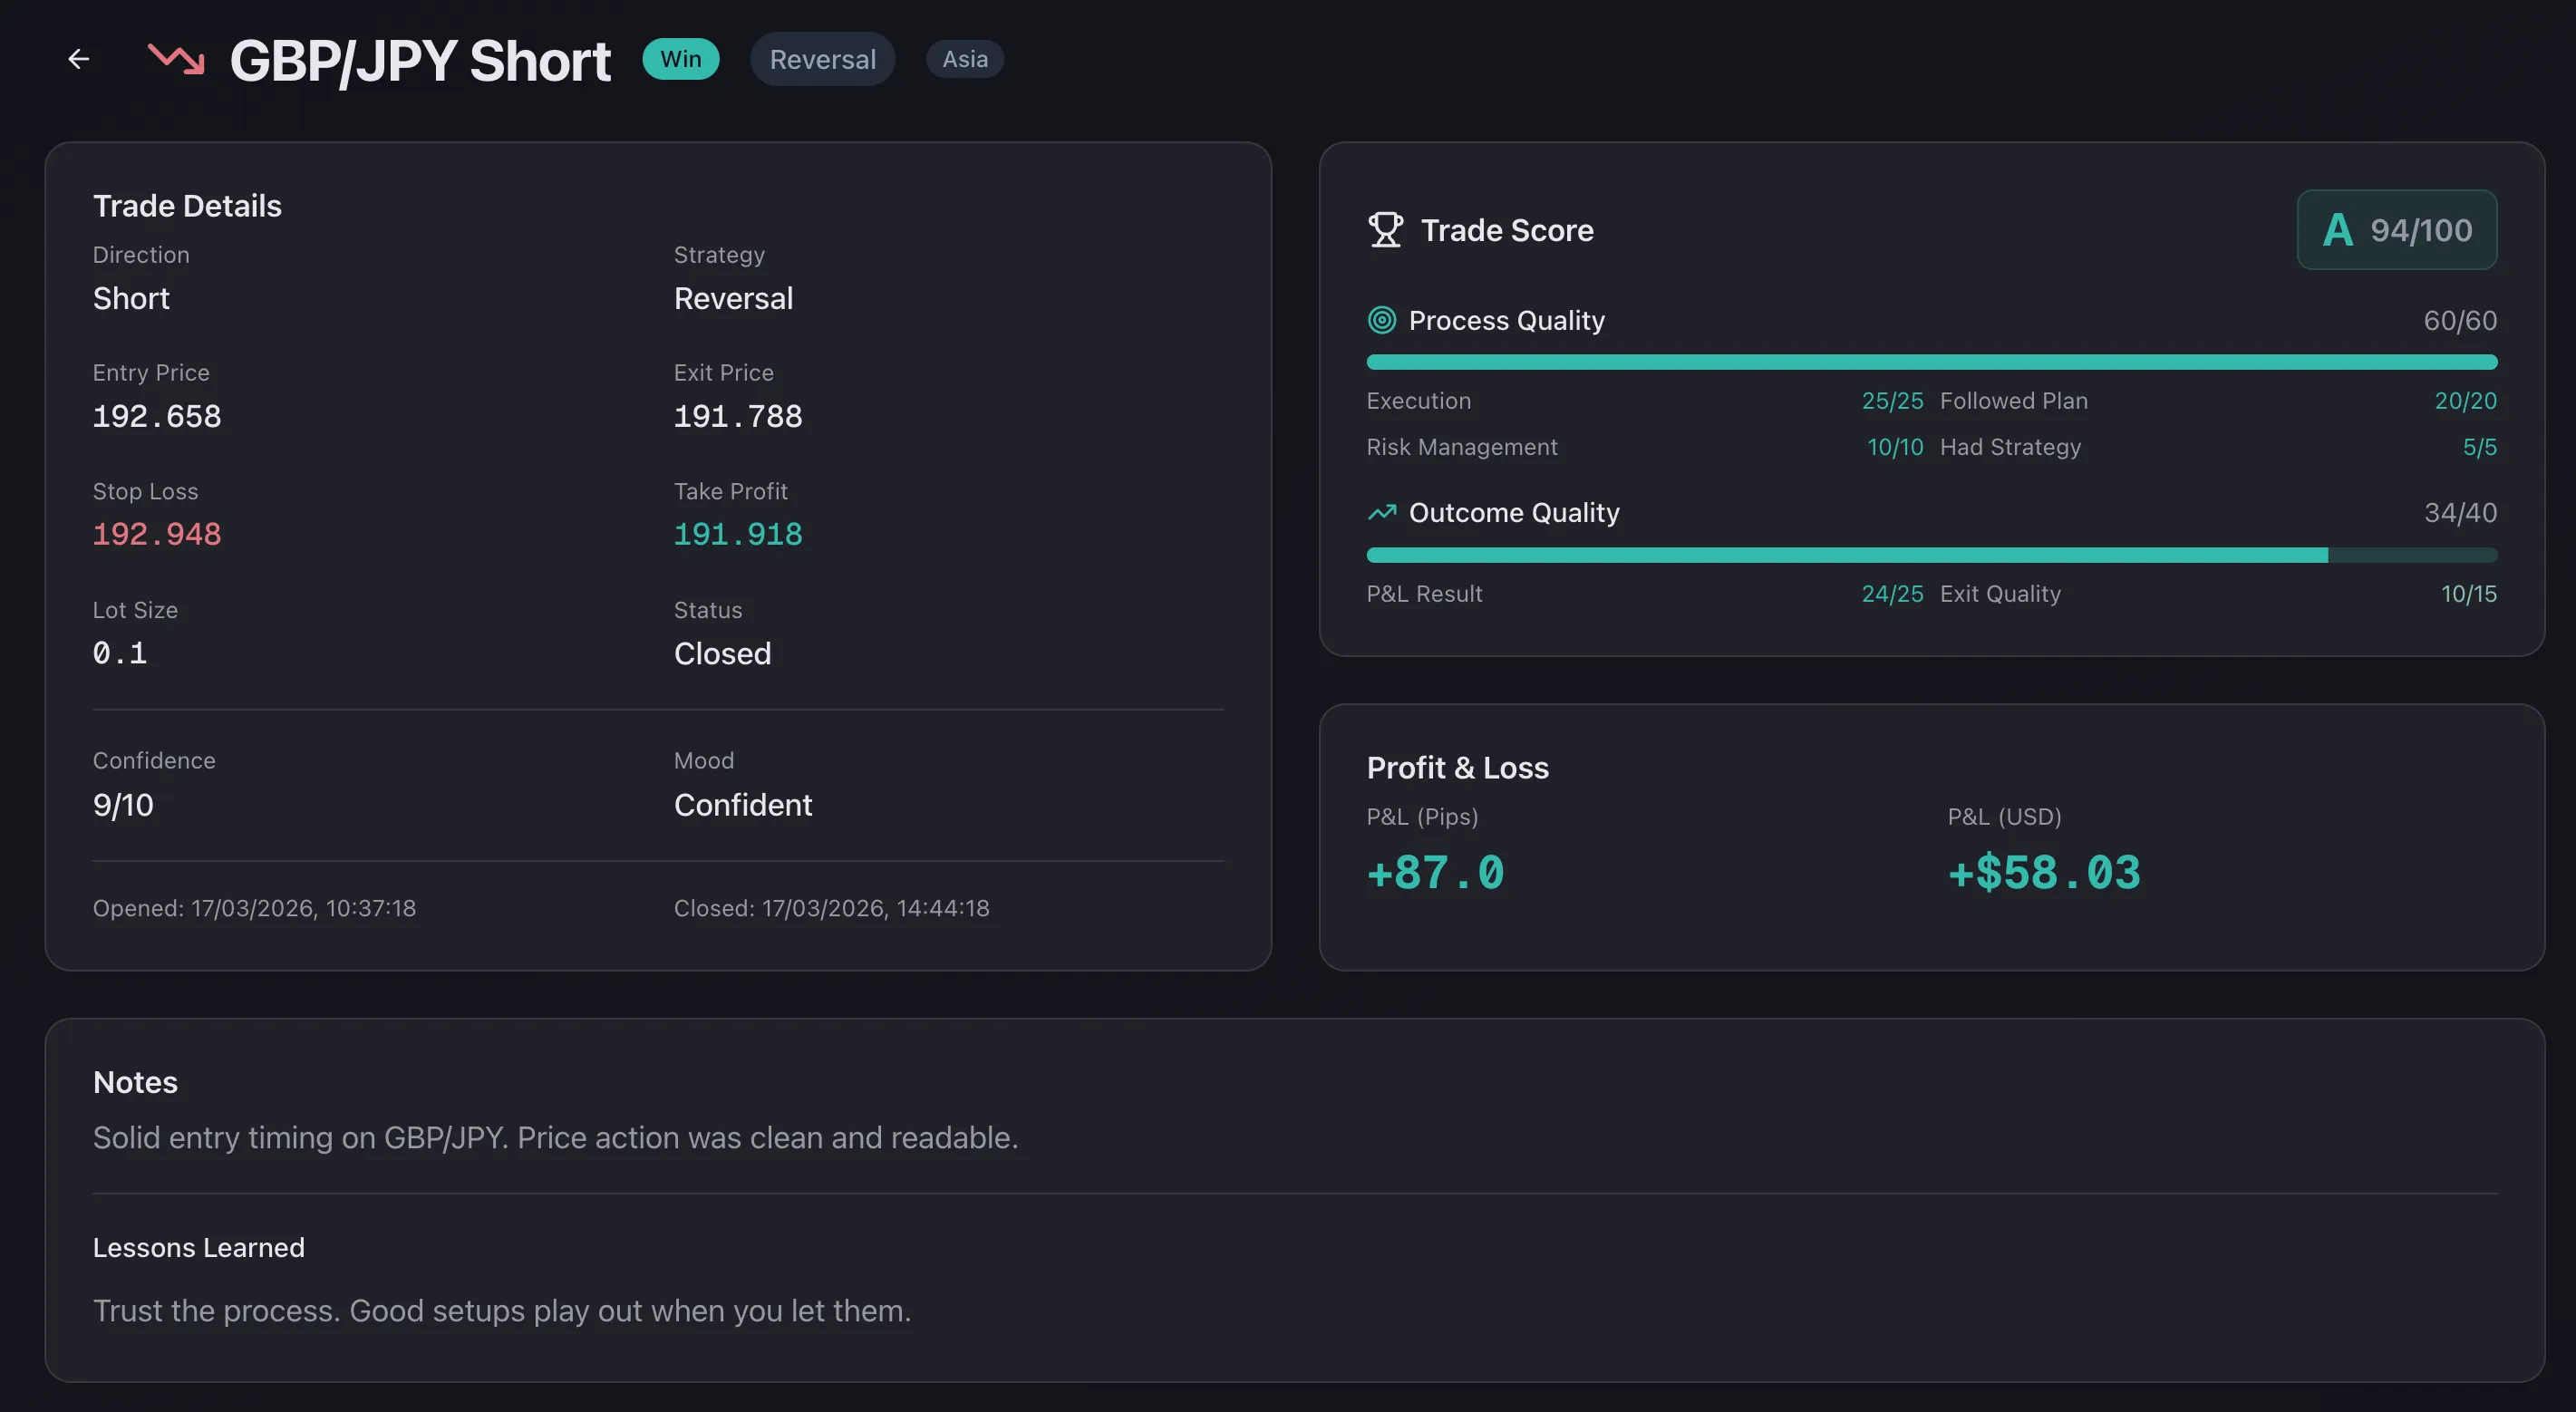
Task: Click the P&L USD value +$58.03
Action: (2044, 872)
